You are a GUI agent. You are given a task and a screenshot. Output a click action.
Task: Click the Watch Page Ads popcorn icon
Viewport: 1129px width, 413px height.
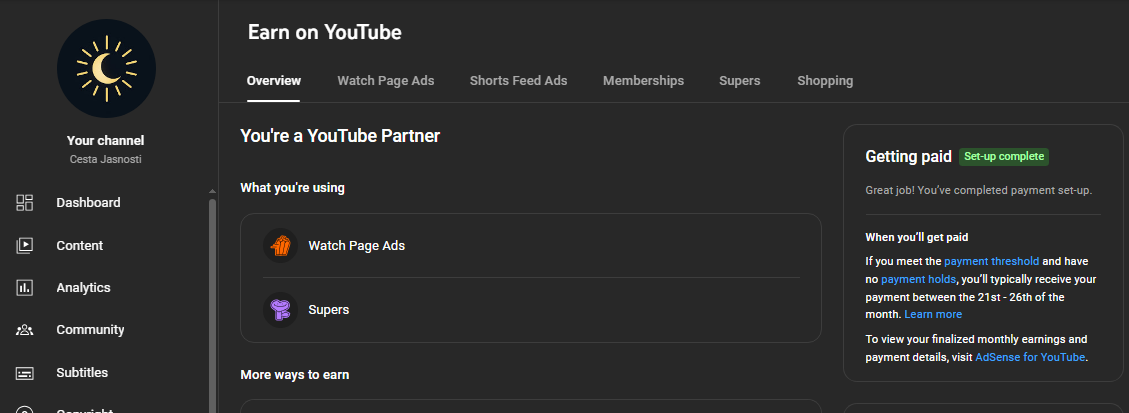click(281, 245)
